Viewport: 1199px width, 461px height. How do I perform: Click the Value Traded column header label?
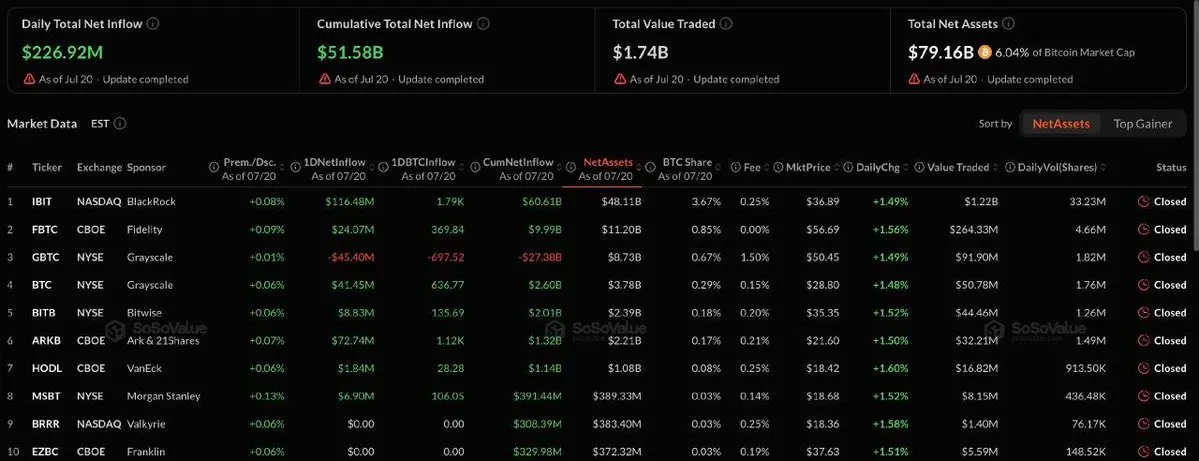(x=958, y=167)
